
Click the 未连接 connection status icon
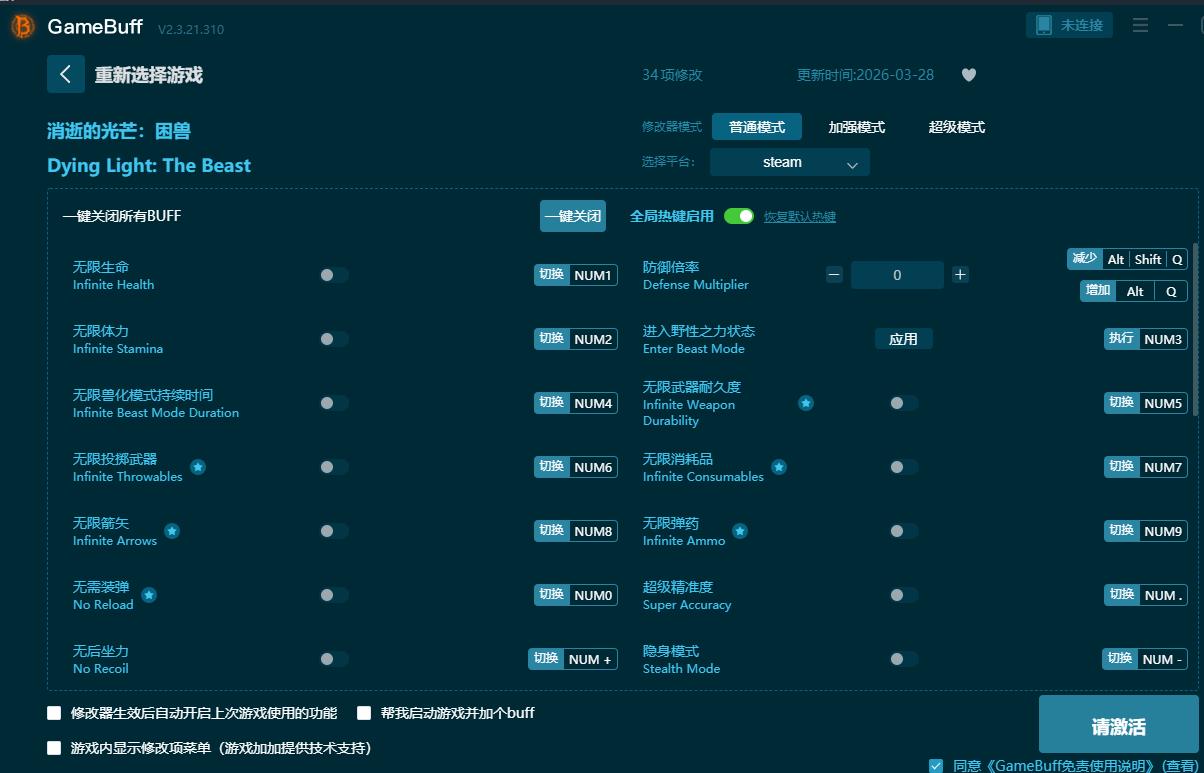click(x=1069, y=25)
